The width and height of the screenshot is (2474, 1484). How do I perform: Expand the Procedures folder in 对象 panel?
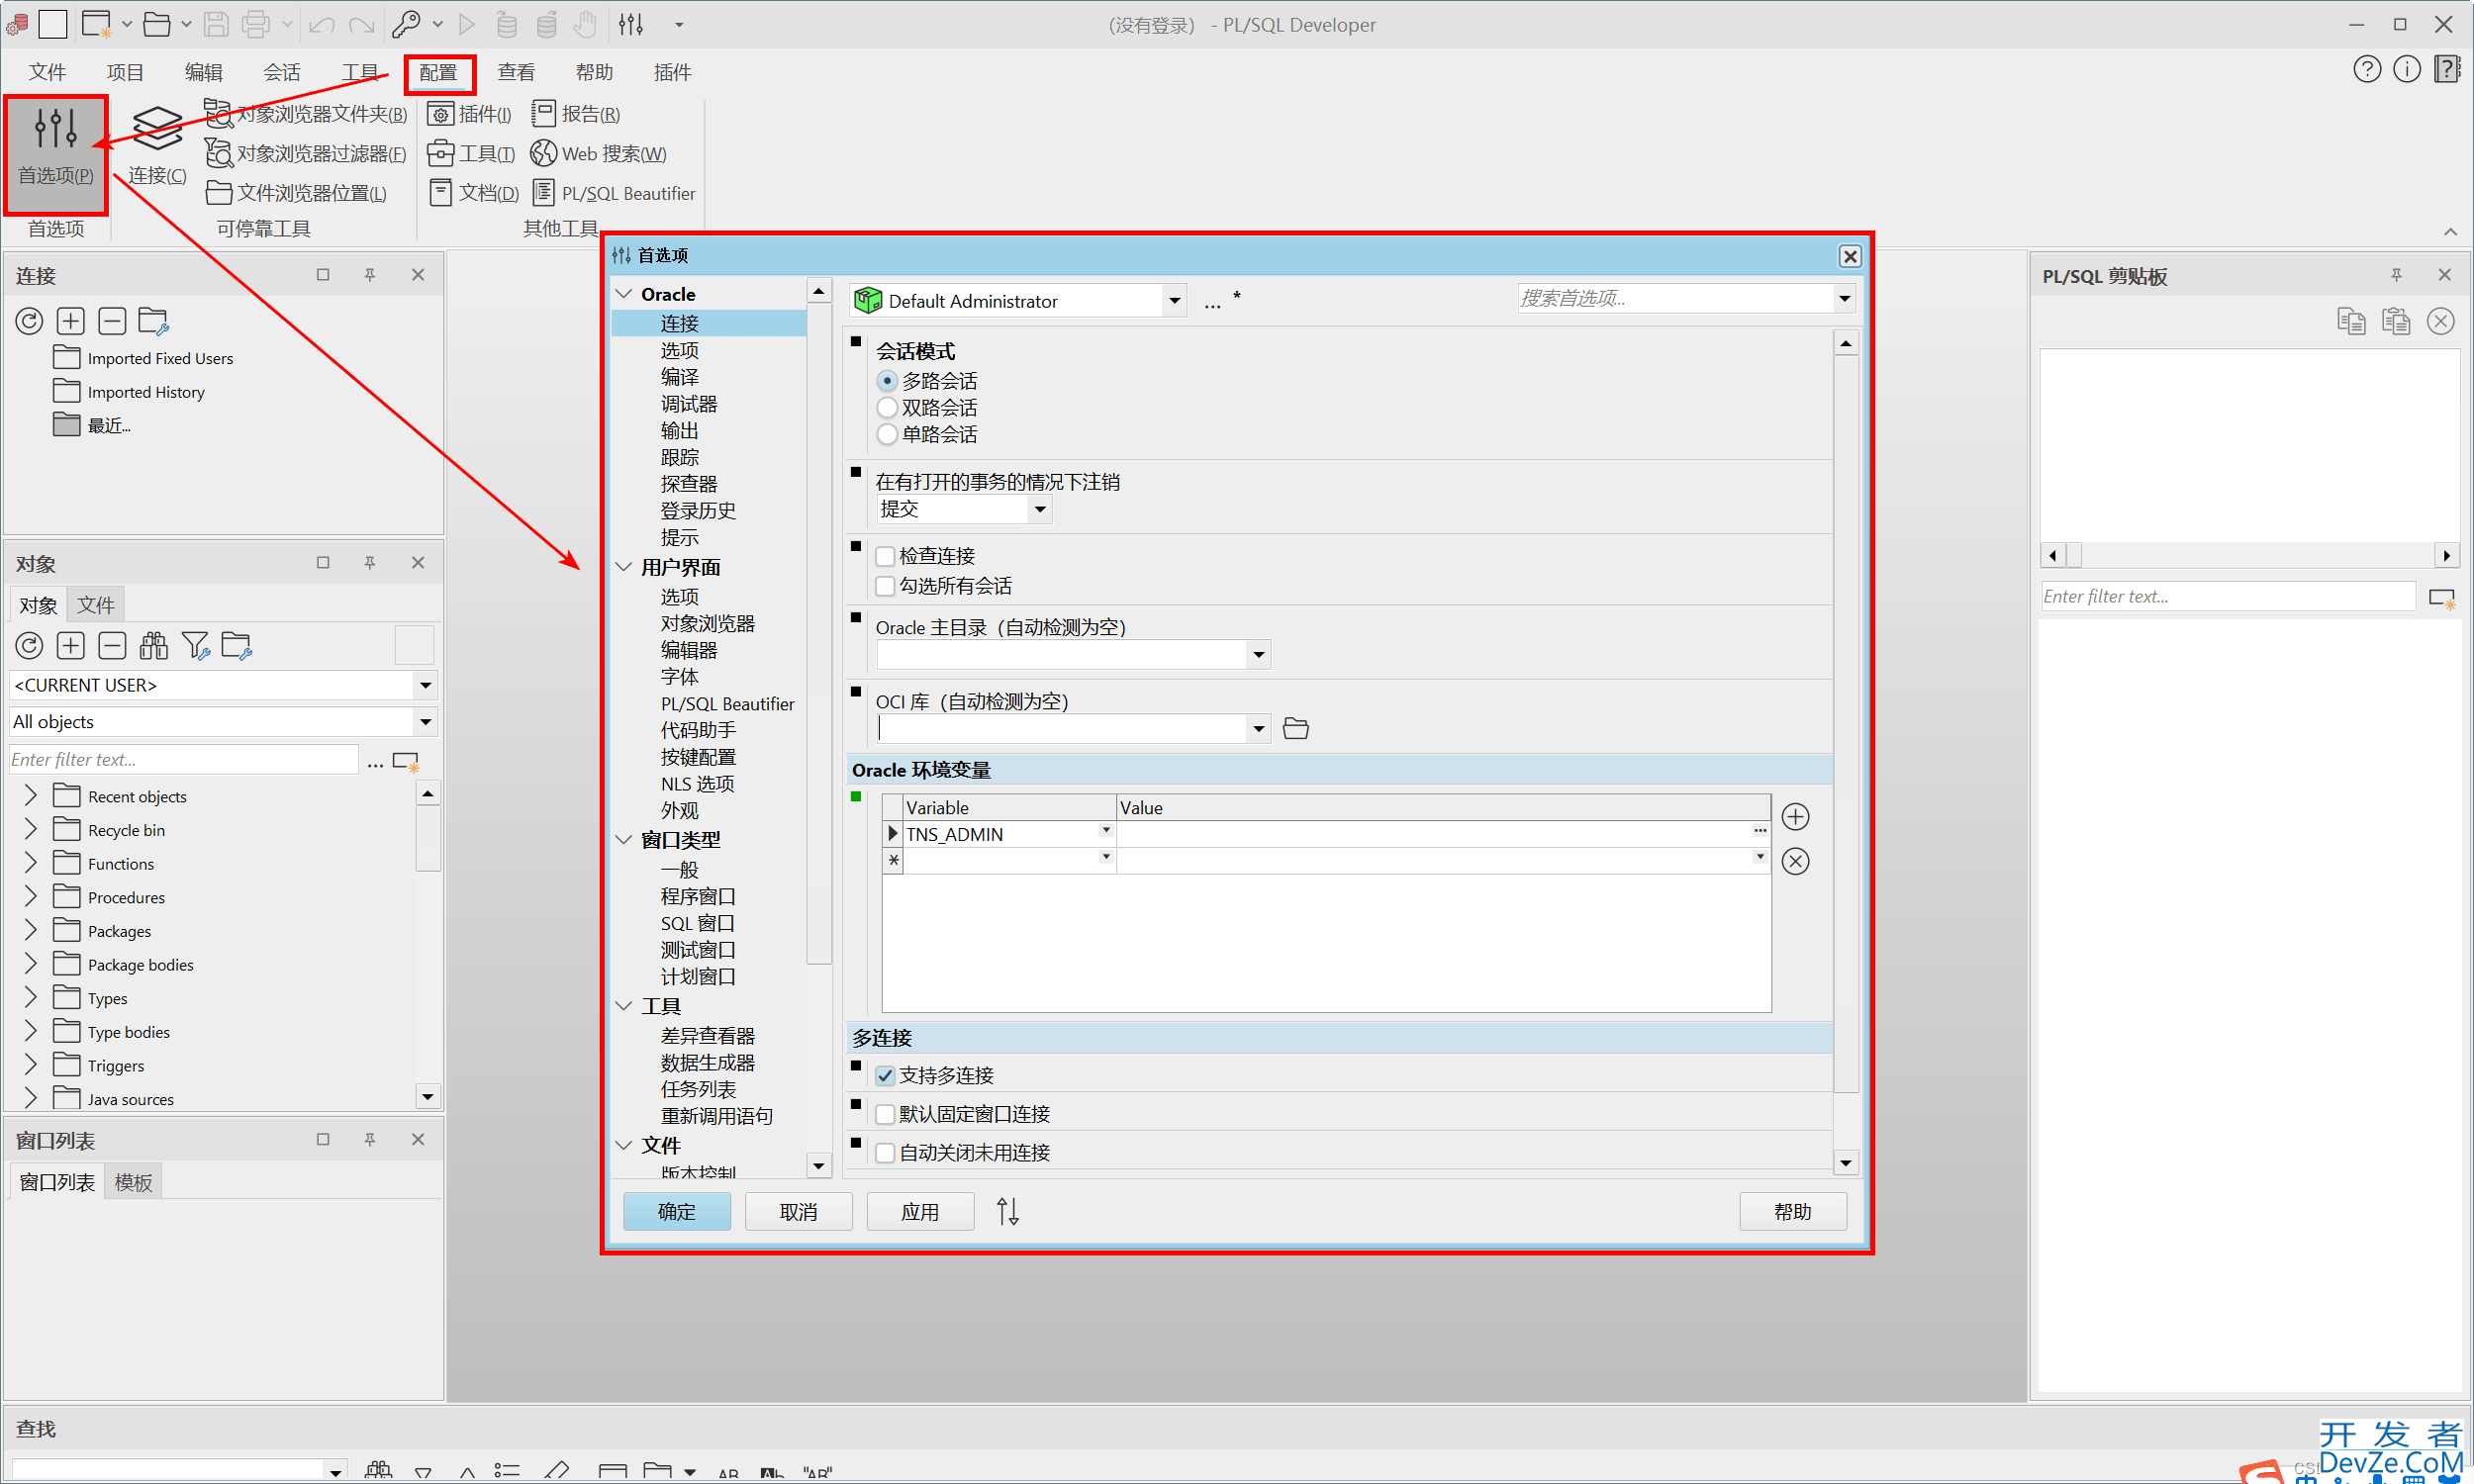pyautogui.click(x=30, y=898)
